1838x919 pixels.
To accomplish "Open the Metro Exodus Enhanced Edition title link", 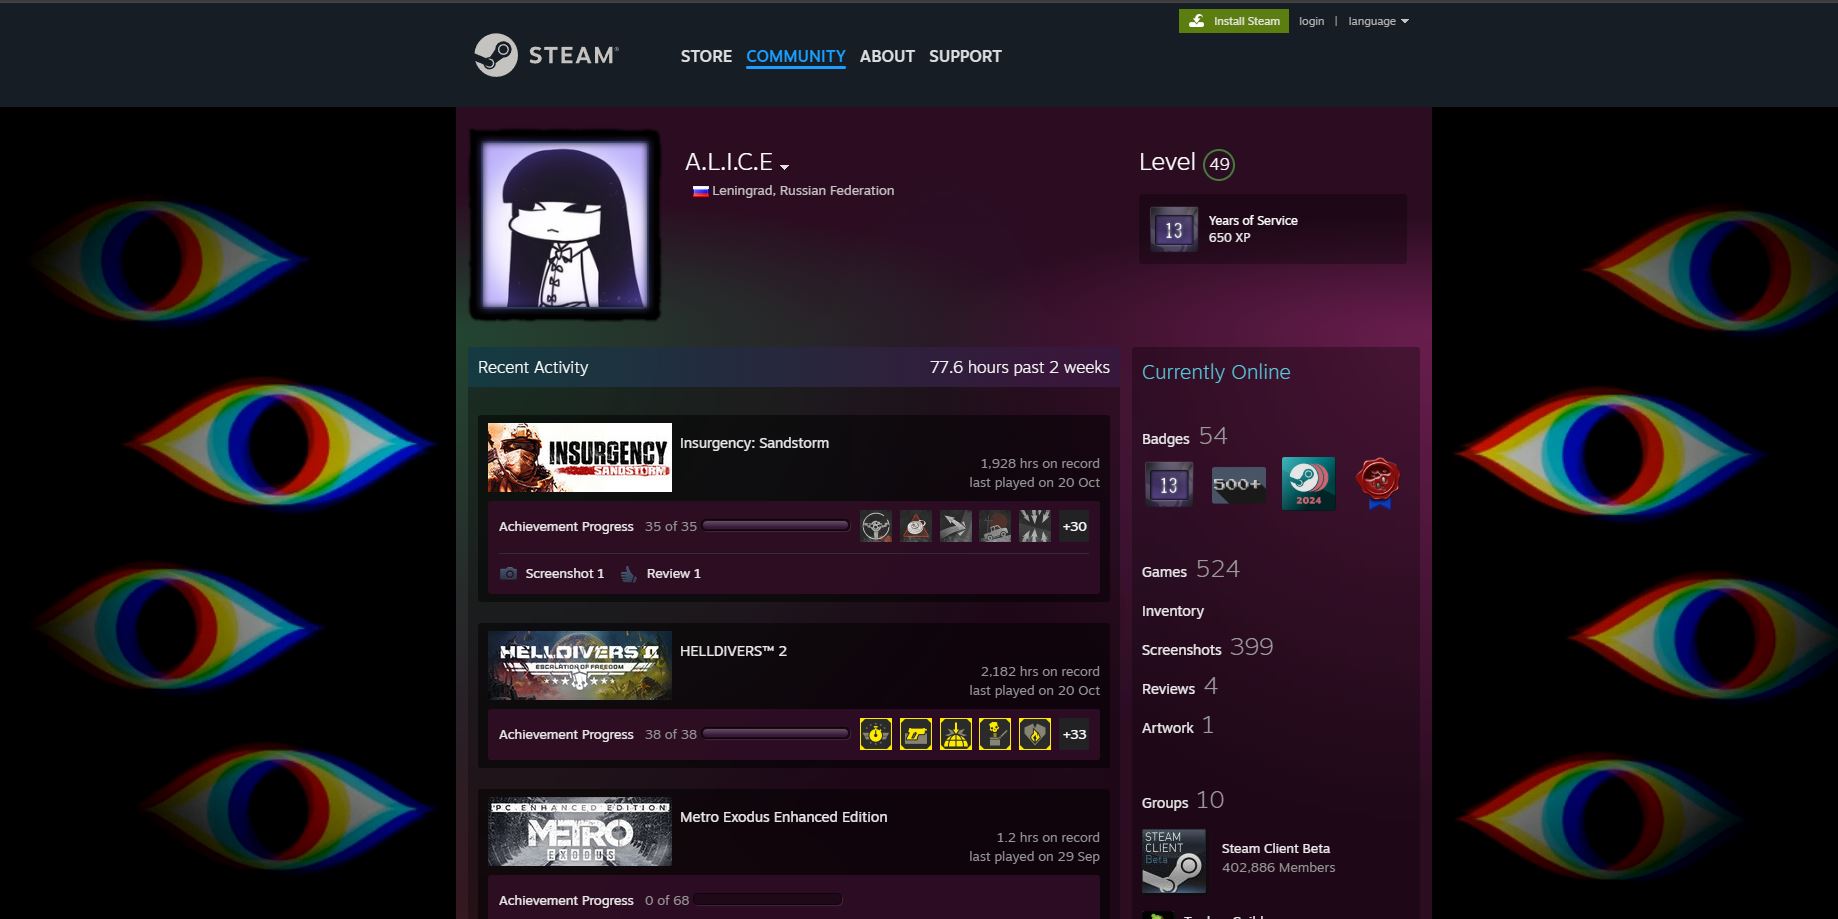I will coord(783,817).
